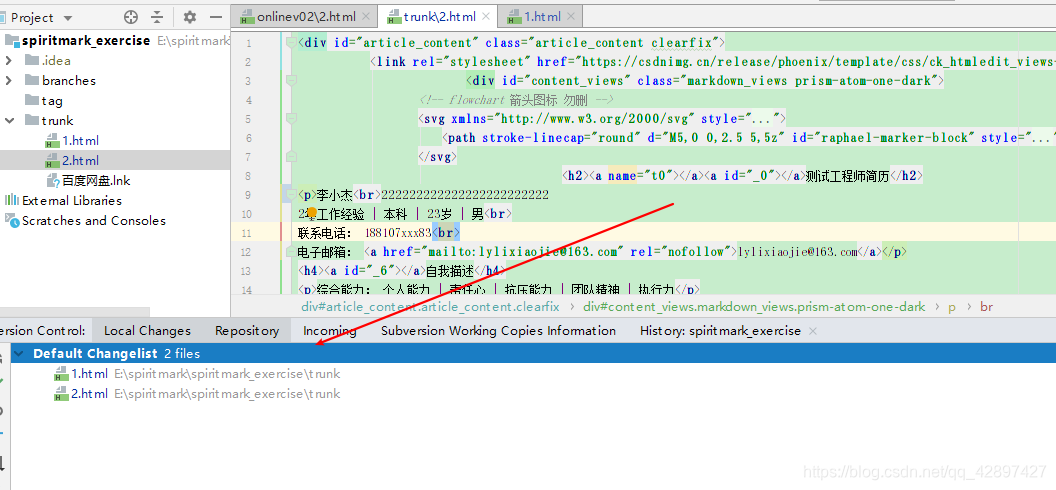Click the flowchart comment on line 4
Screen dimensions: 1056x490
516,100
